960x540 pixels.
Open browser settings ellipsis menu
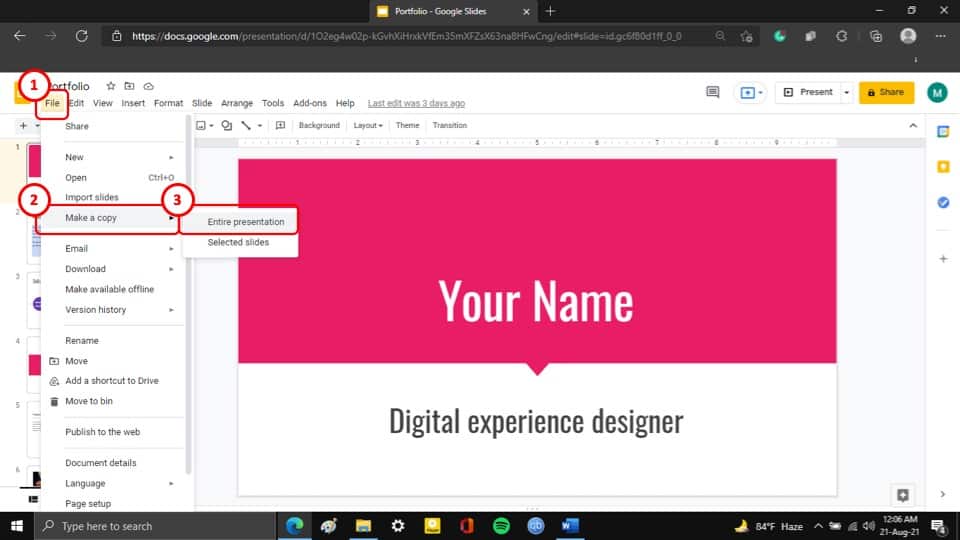click(x=940, y=36)
